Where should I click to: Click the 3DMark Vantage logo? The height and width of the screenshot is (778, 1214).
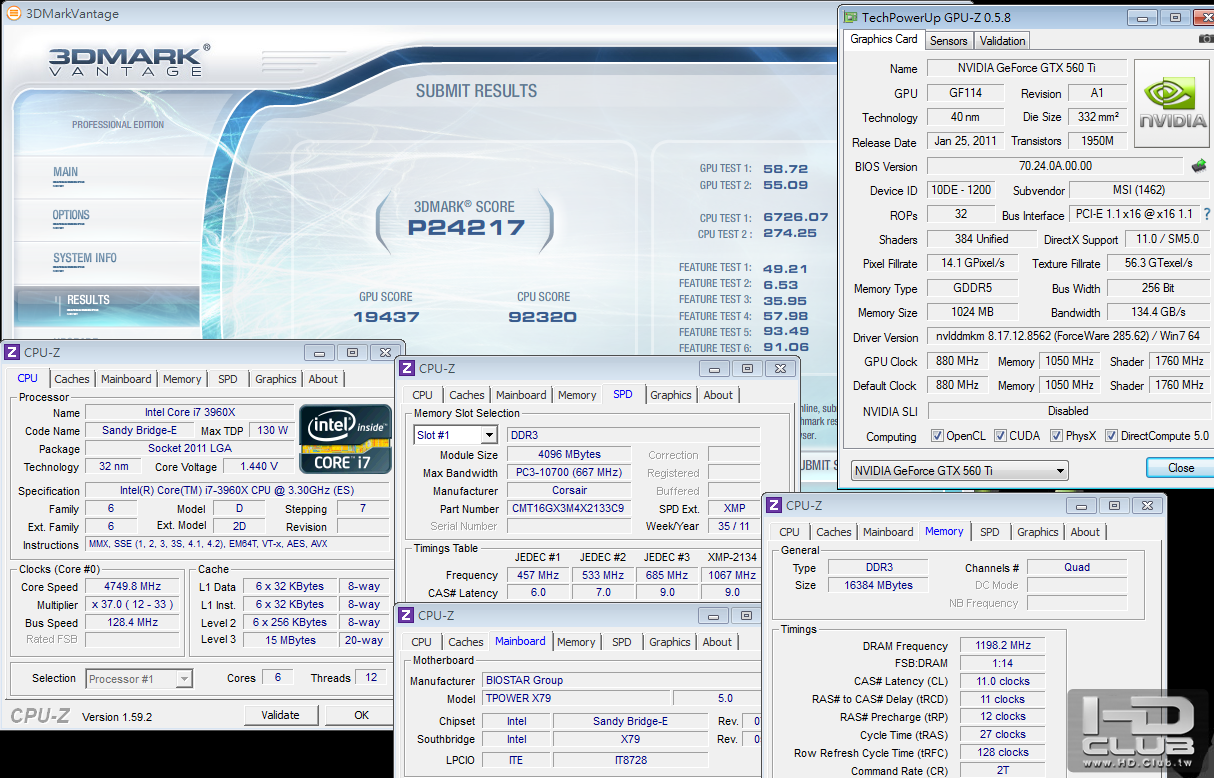coord(128,61)
